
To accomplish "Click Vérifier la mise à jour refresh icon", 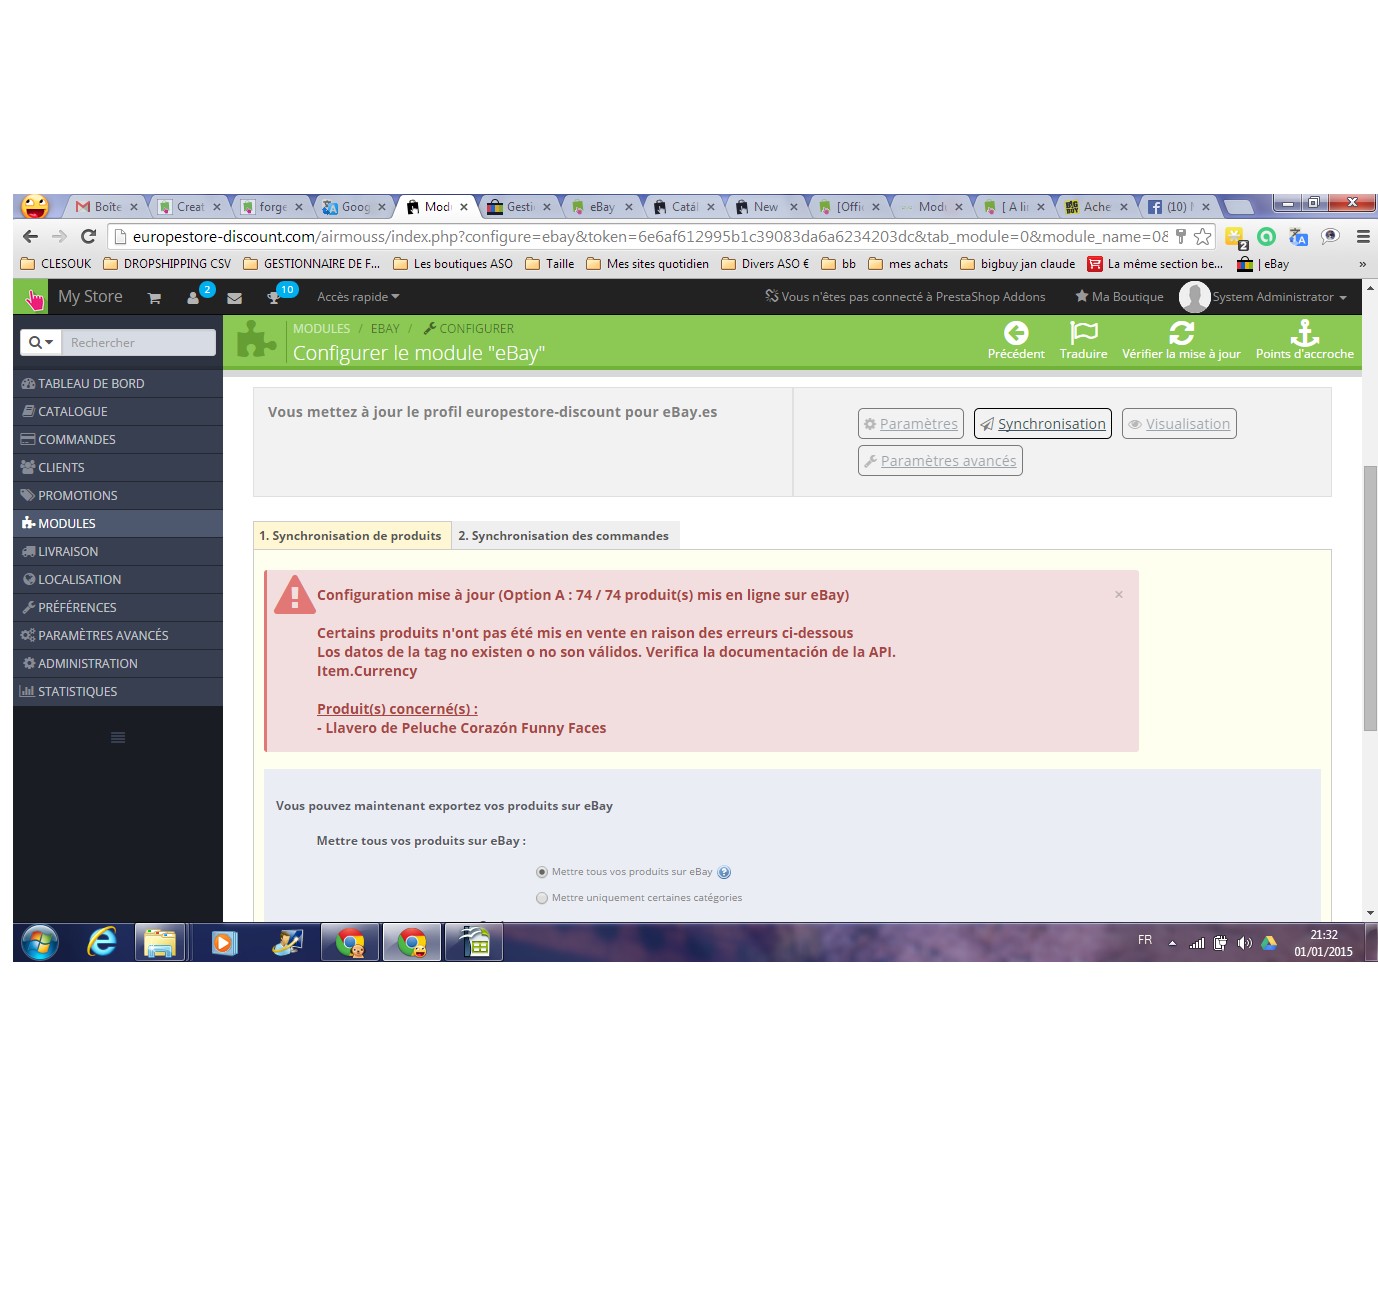I will (1181, 333).
